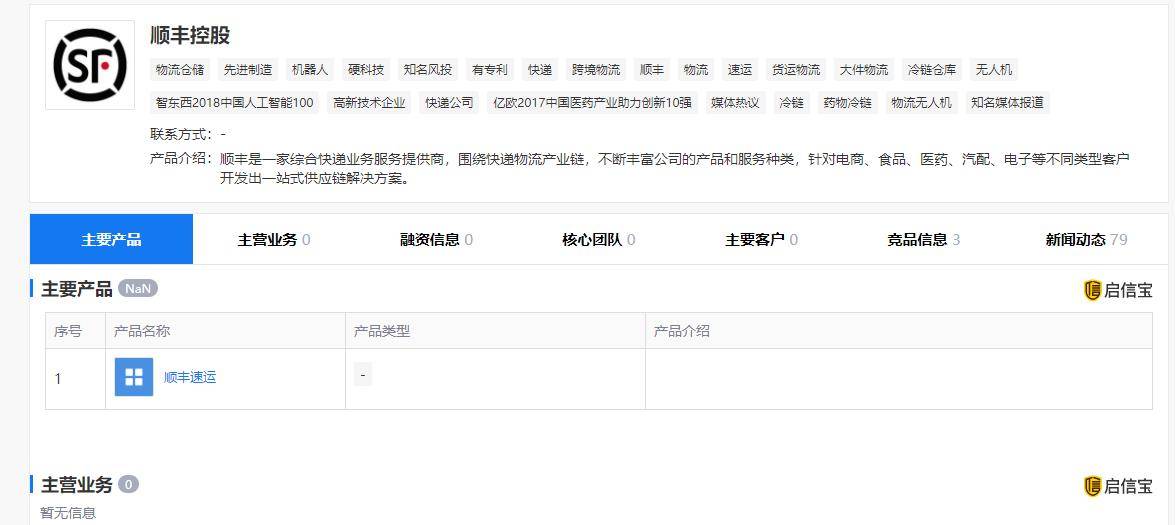Select the 高新技术企业 tag

click(x=369, y=103)
